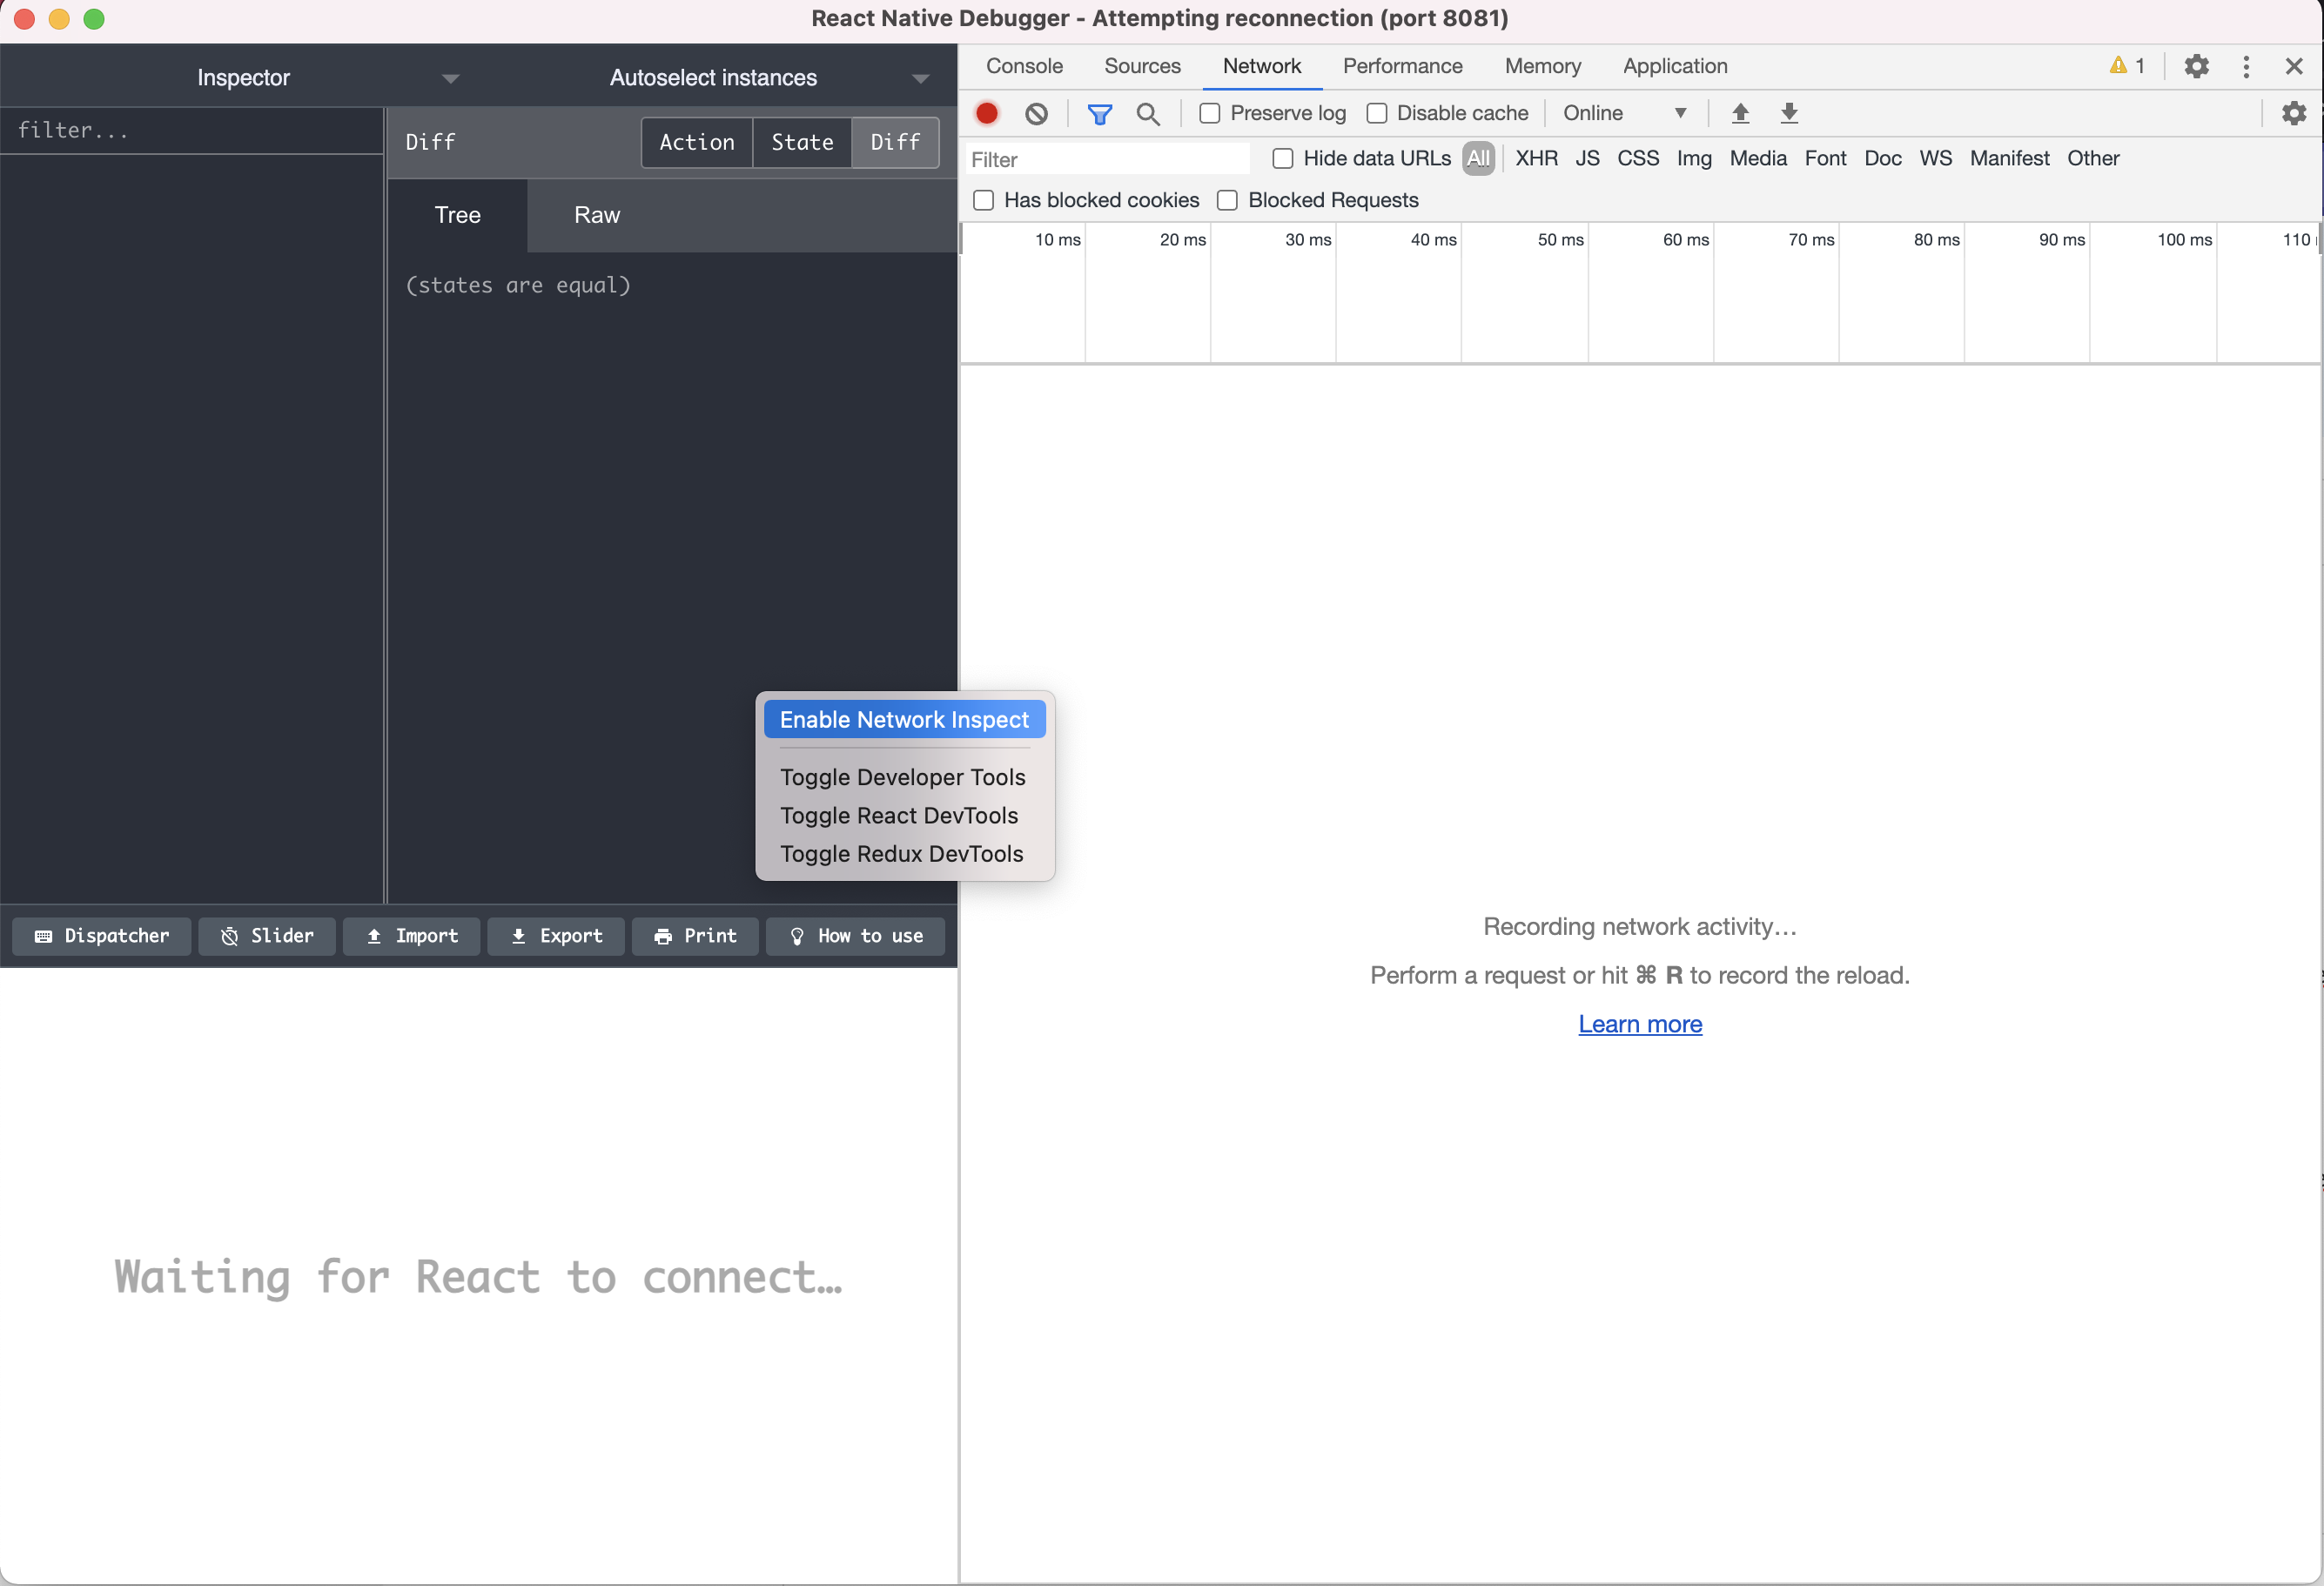Filter requests by Media

coord(1758,158)
